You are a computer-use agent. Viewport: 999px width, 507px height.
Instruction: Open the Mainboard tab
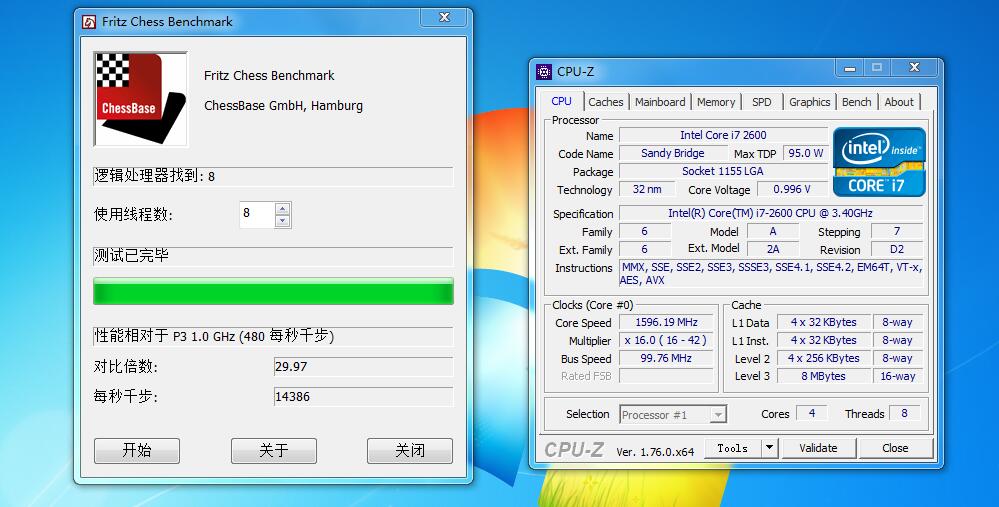[660, 102]
